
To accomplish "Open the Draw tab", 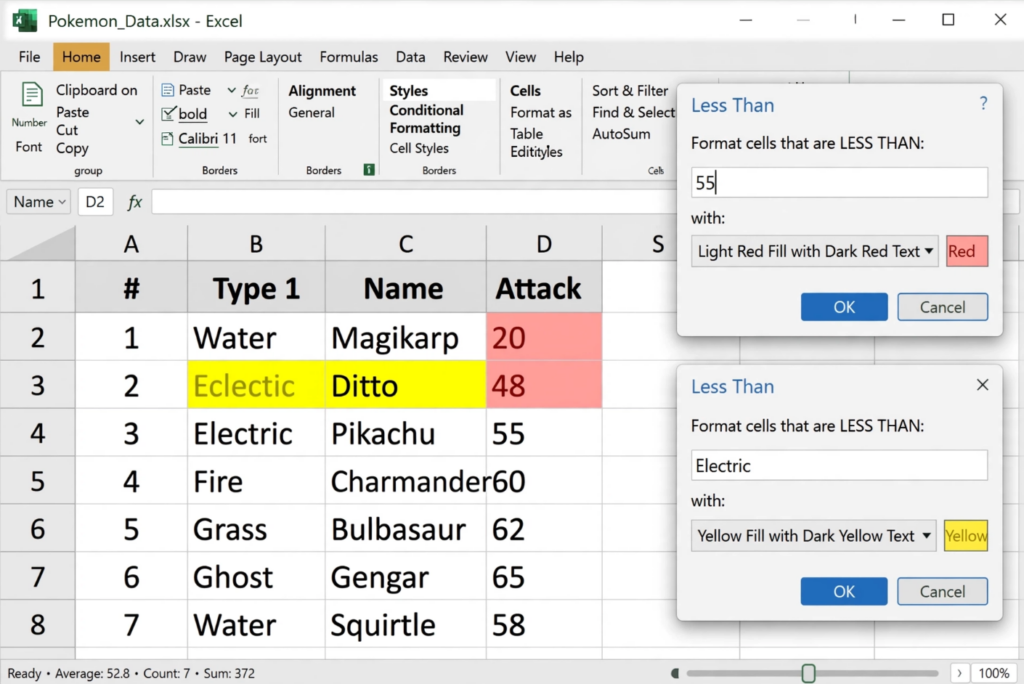I will [x=189, y=57].
